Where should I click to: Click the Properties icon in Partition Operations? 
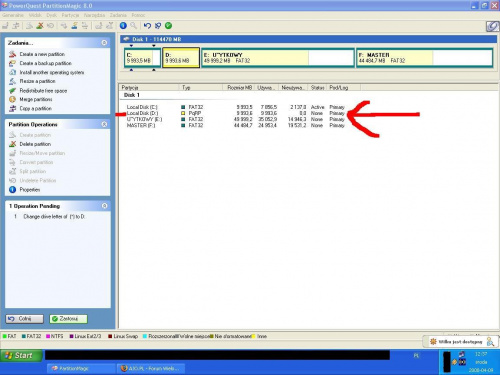12,190
